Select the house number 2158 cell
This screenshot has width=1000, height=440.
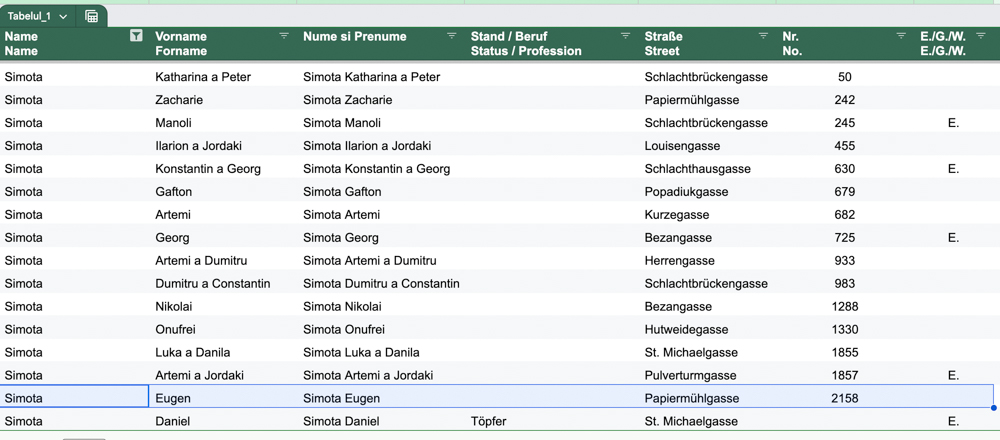(844, 399)
